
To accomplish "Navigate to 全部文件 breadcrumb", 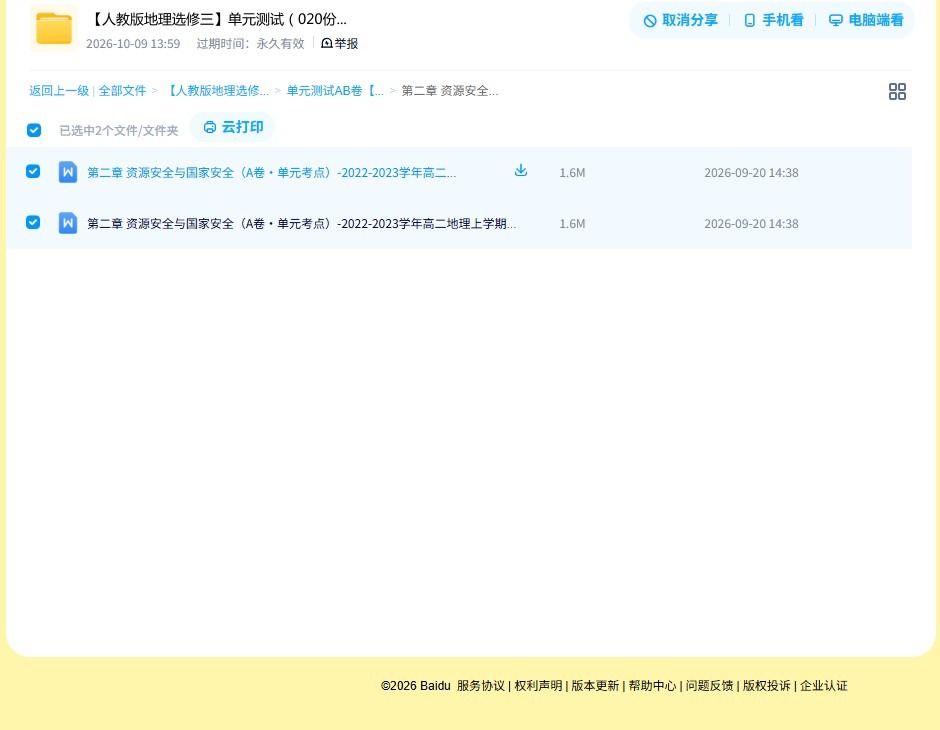I will click(x=122, y=91).
